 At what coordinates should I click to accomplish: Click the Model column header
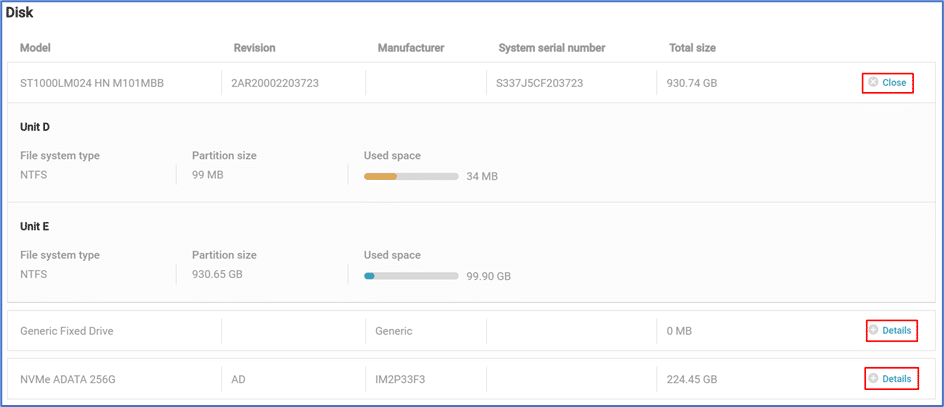35,48
